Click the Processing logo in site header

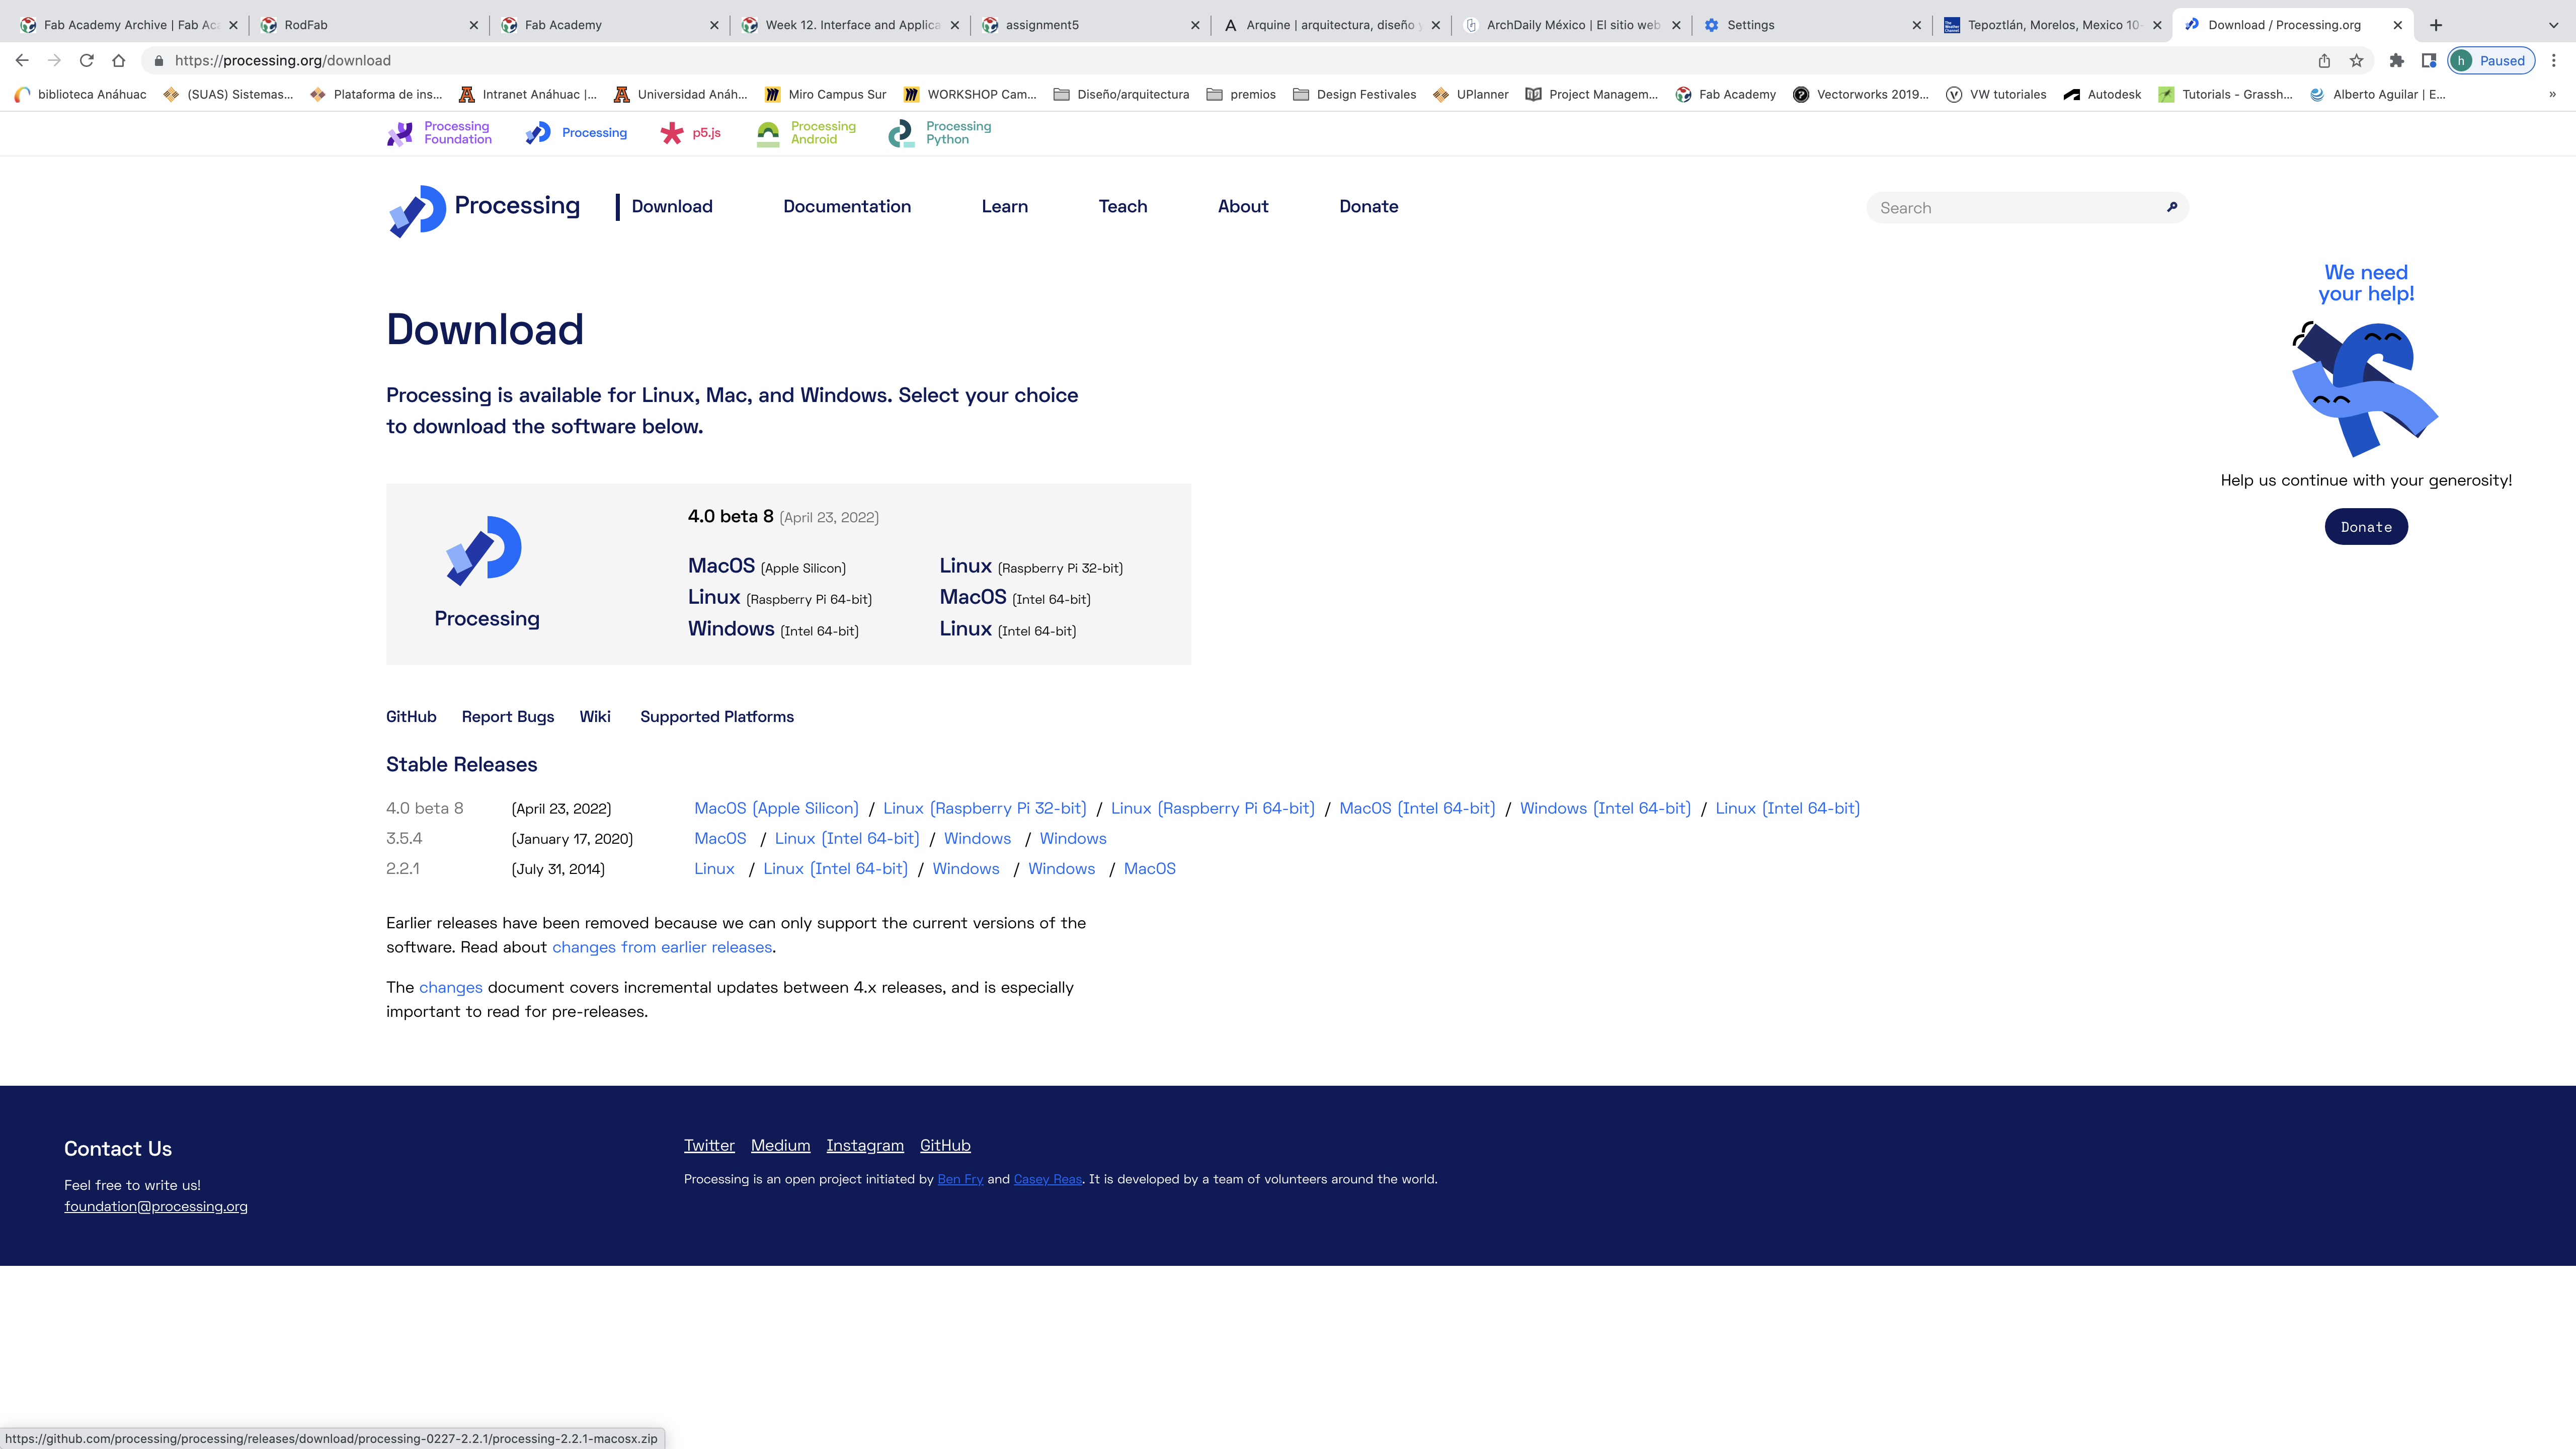[x=417, y=209]
